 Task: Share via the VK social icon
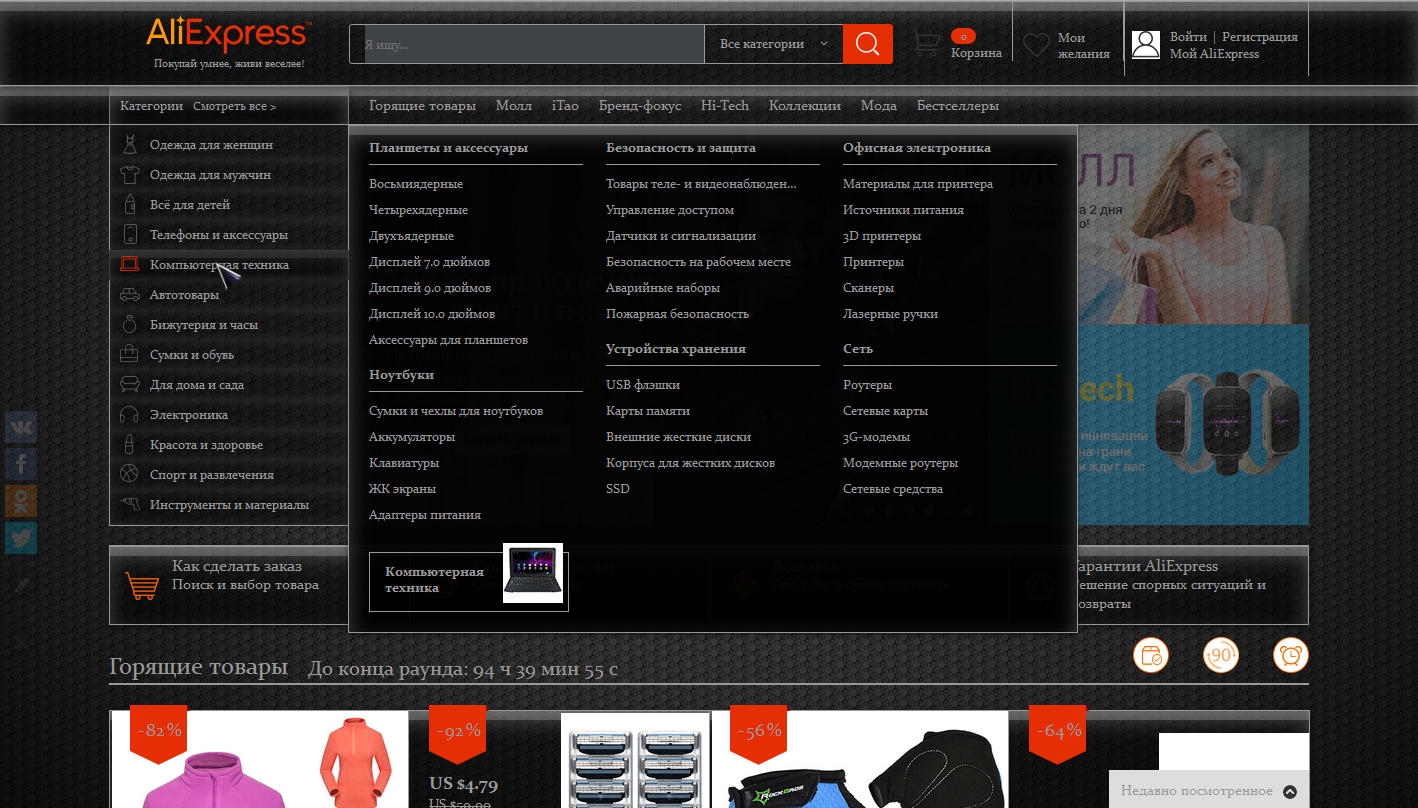(21, 427)
